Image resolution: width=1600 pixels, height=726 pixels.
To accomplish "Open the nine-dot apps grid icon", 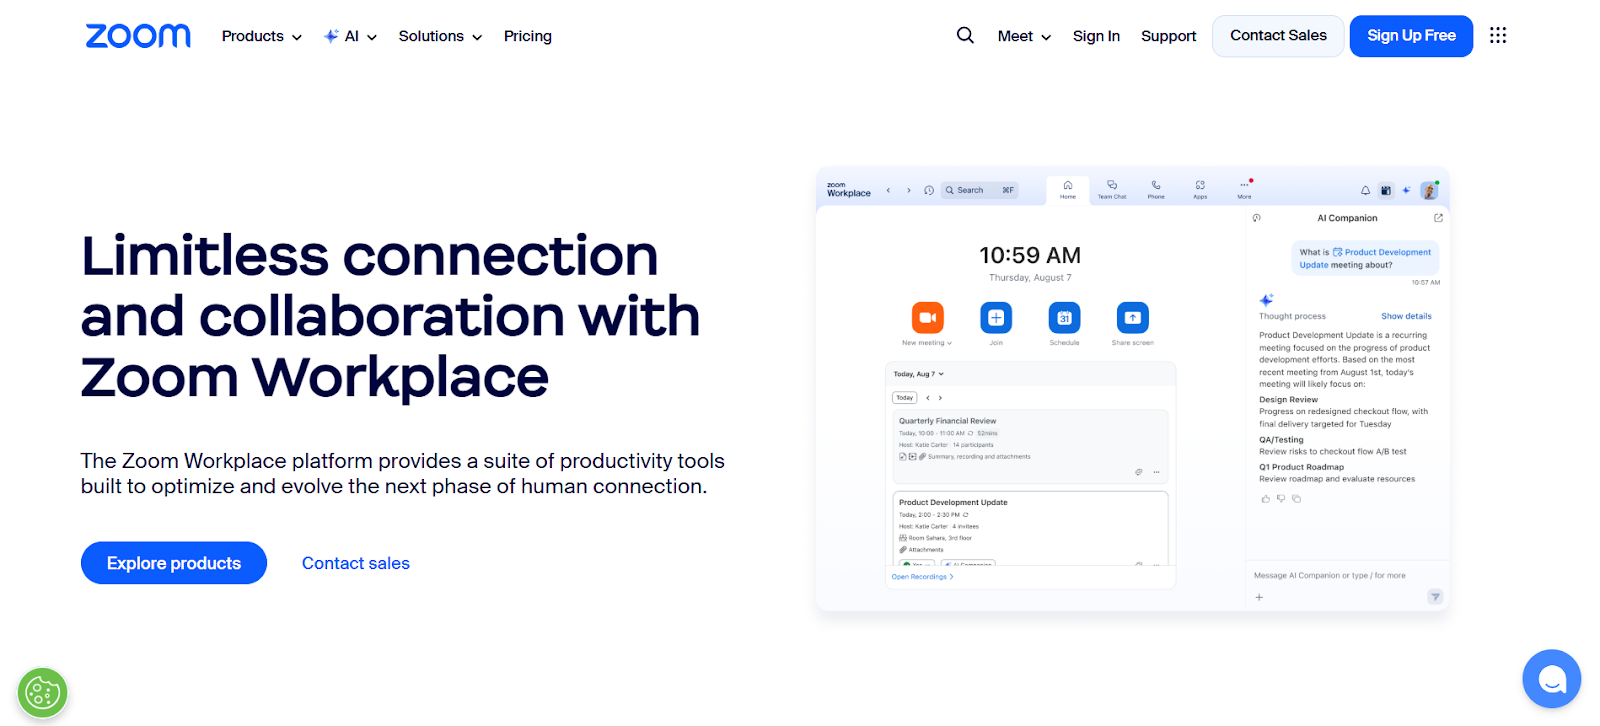I will (x=1497, y=35).
